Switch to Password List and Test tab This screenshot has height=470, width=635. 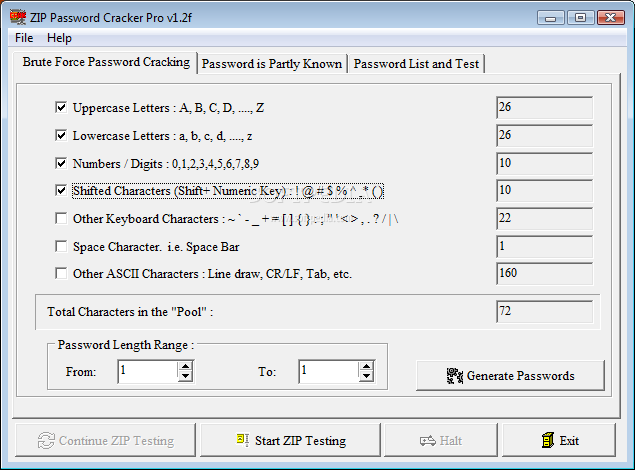tap(416, 63)
